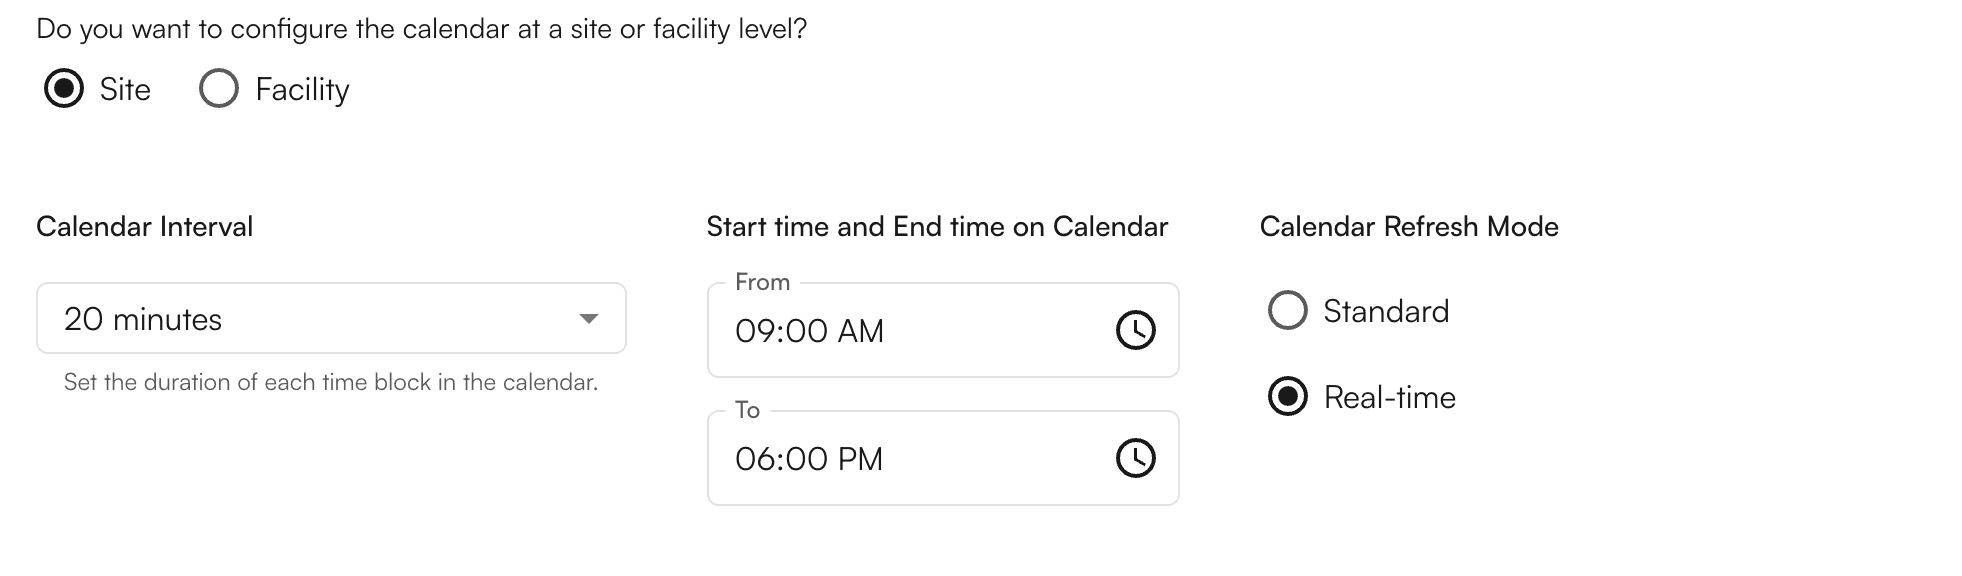Click the To time input field

900,458
